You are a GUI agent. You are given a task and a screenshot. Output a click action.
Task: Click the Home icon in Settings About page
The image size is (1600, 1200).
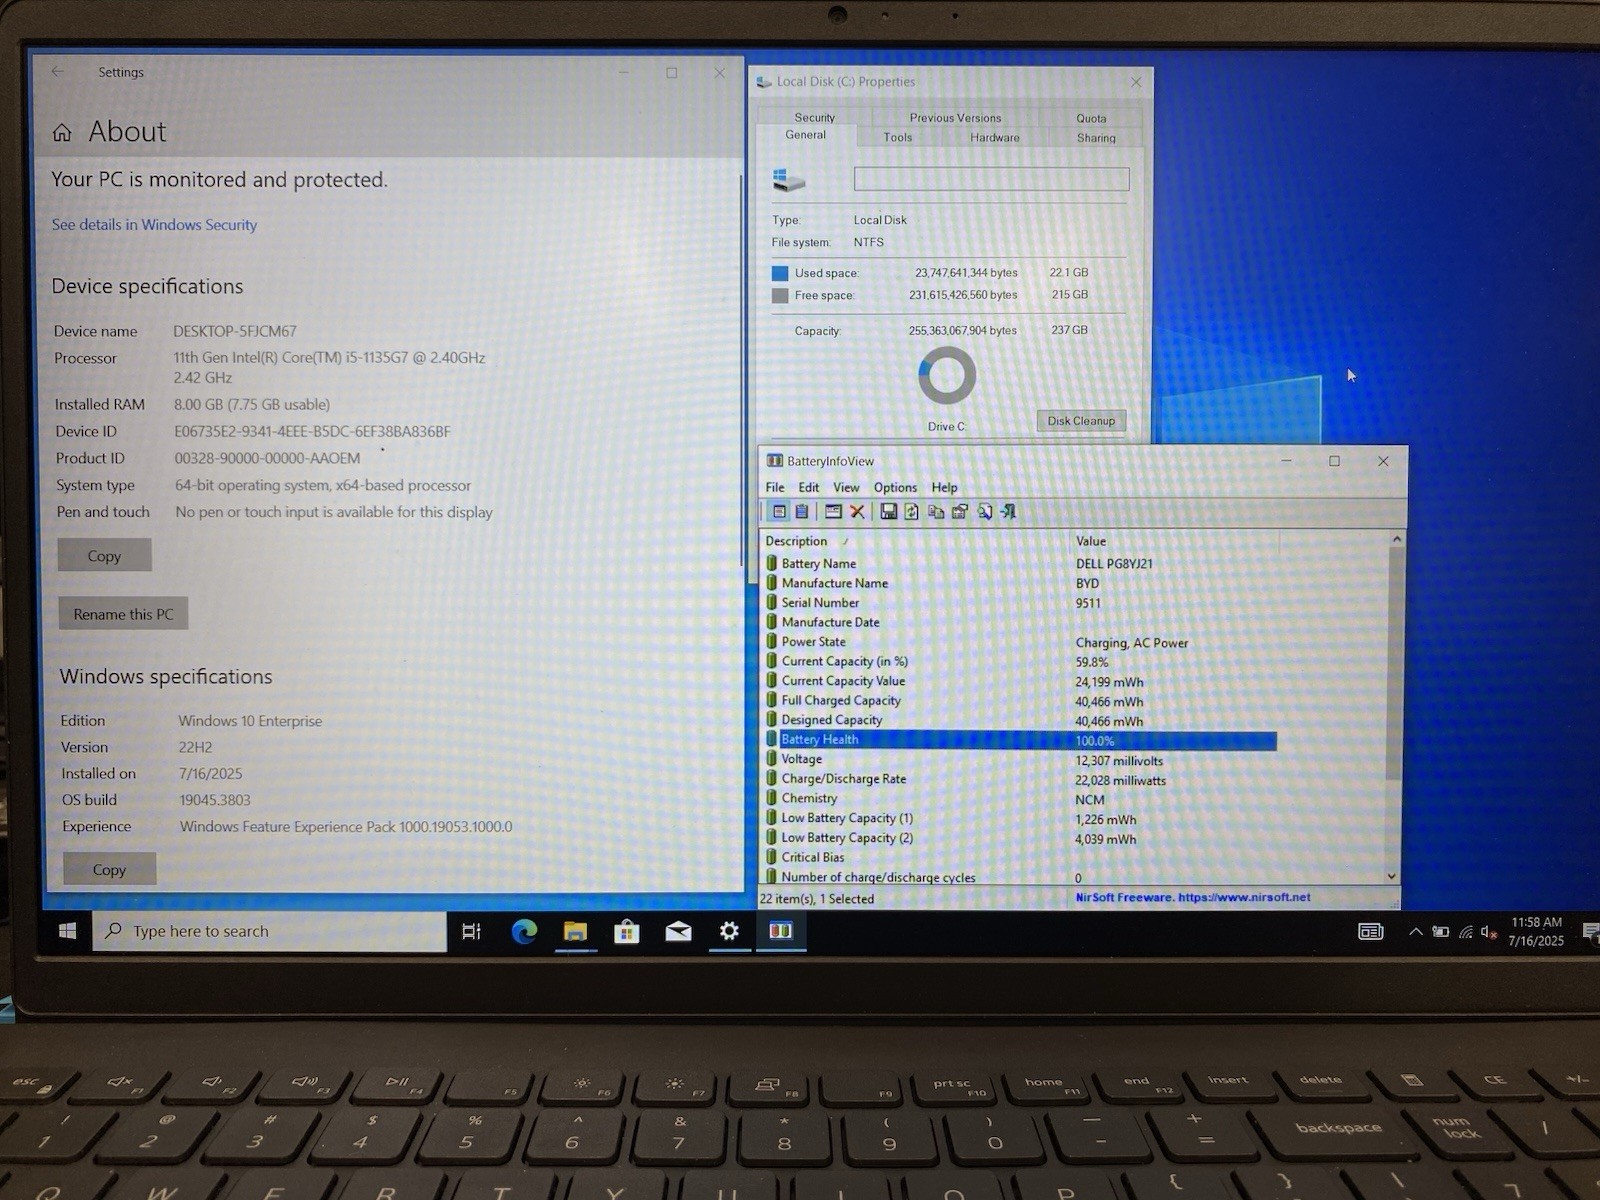(62, 132)
